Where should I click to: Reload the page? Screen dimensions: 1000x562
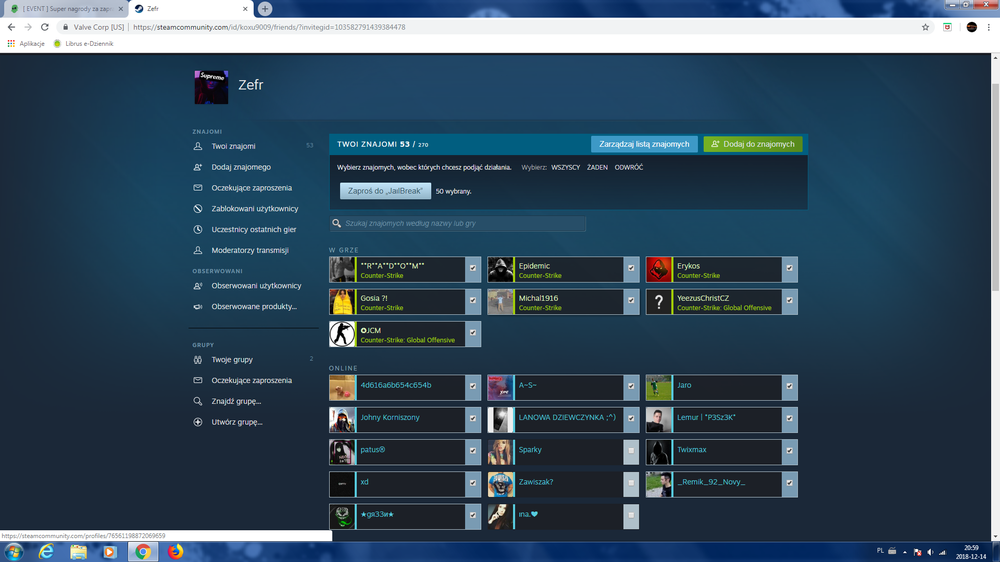tap(45, 27)
